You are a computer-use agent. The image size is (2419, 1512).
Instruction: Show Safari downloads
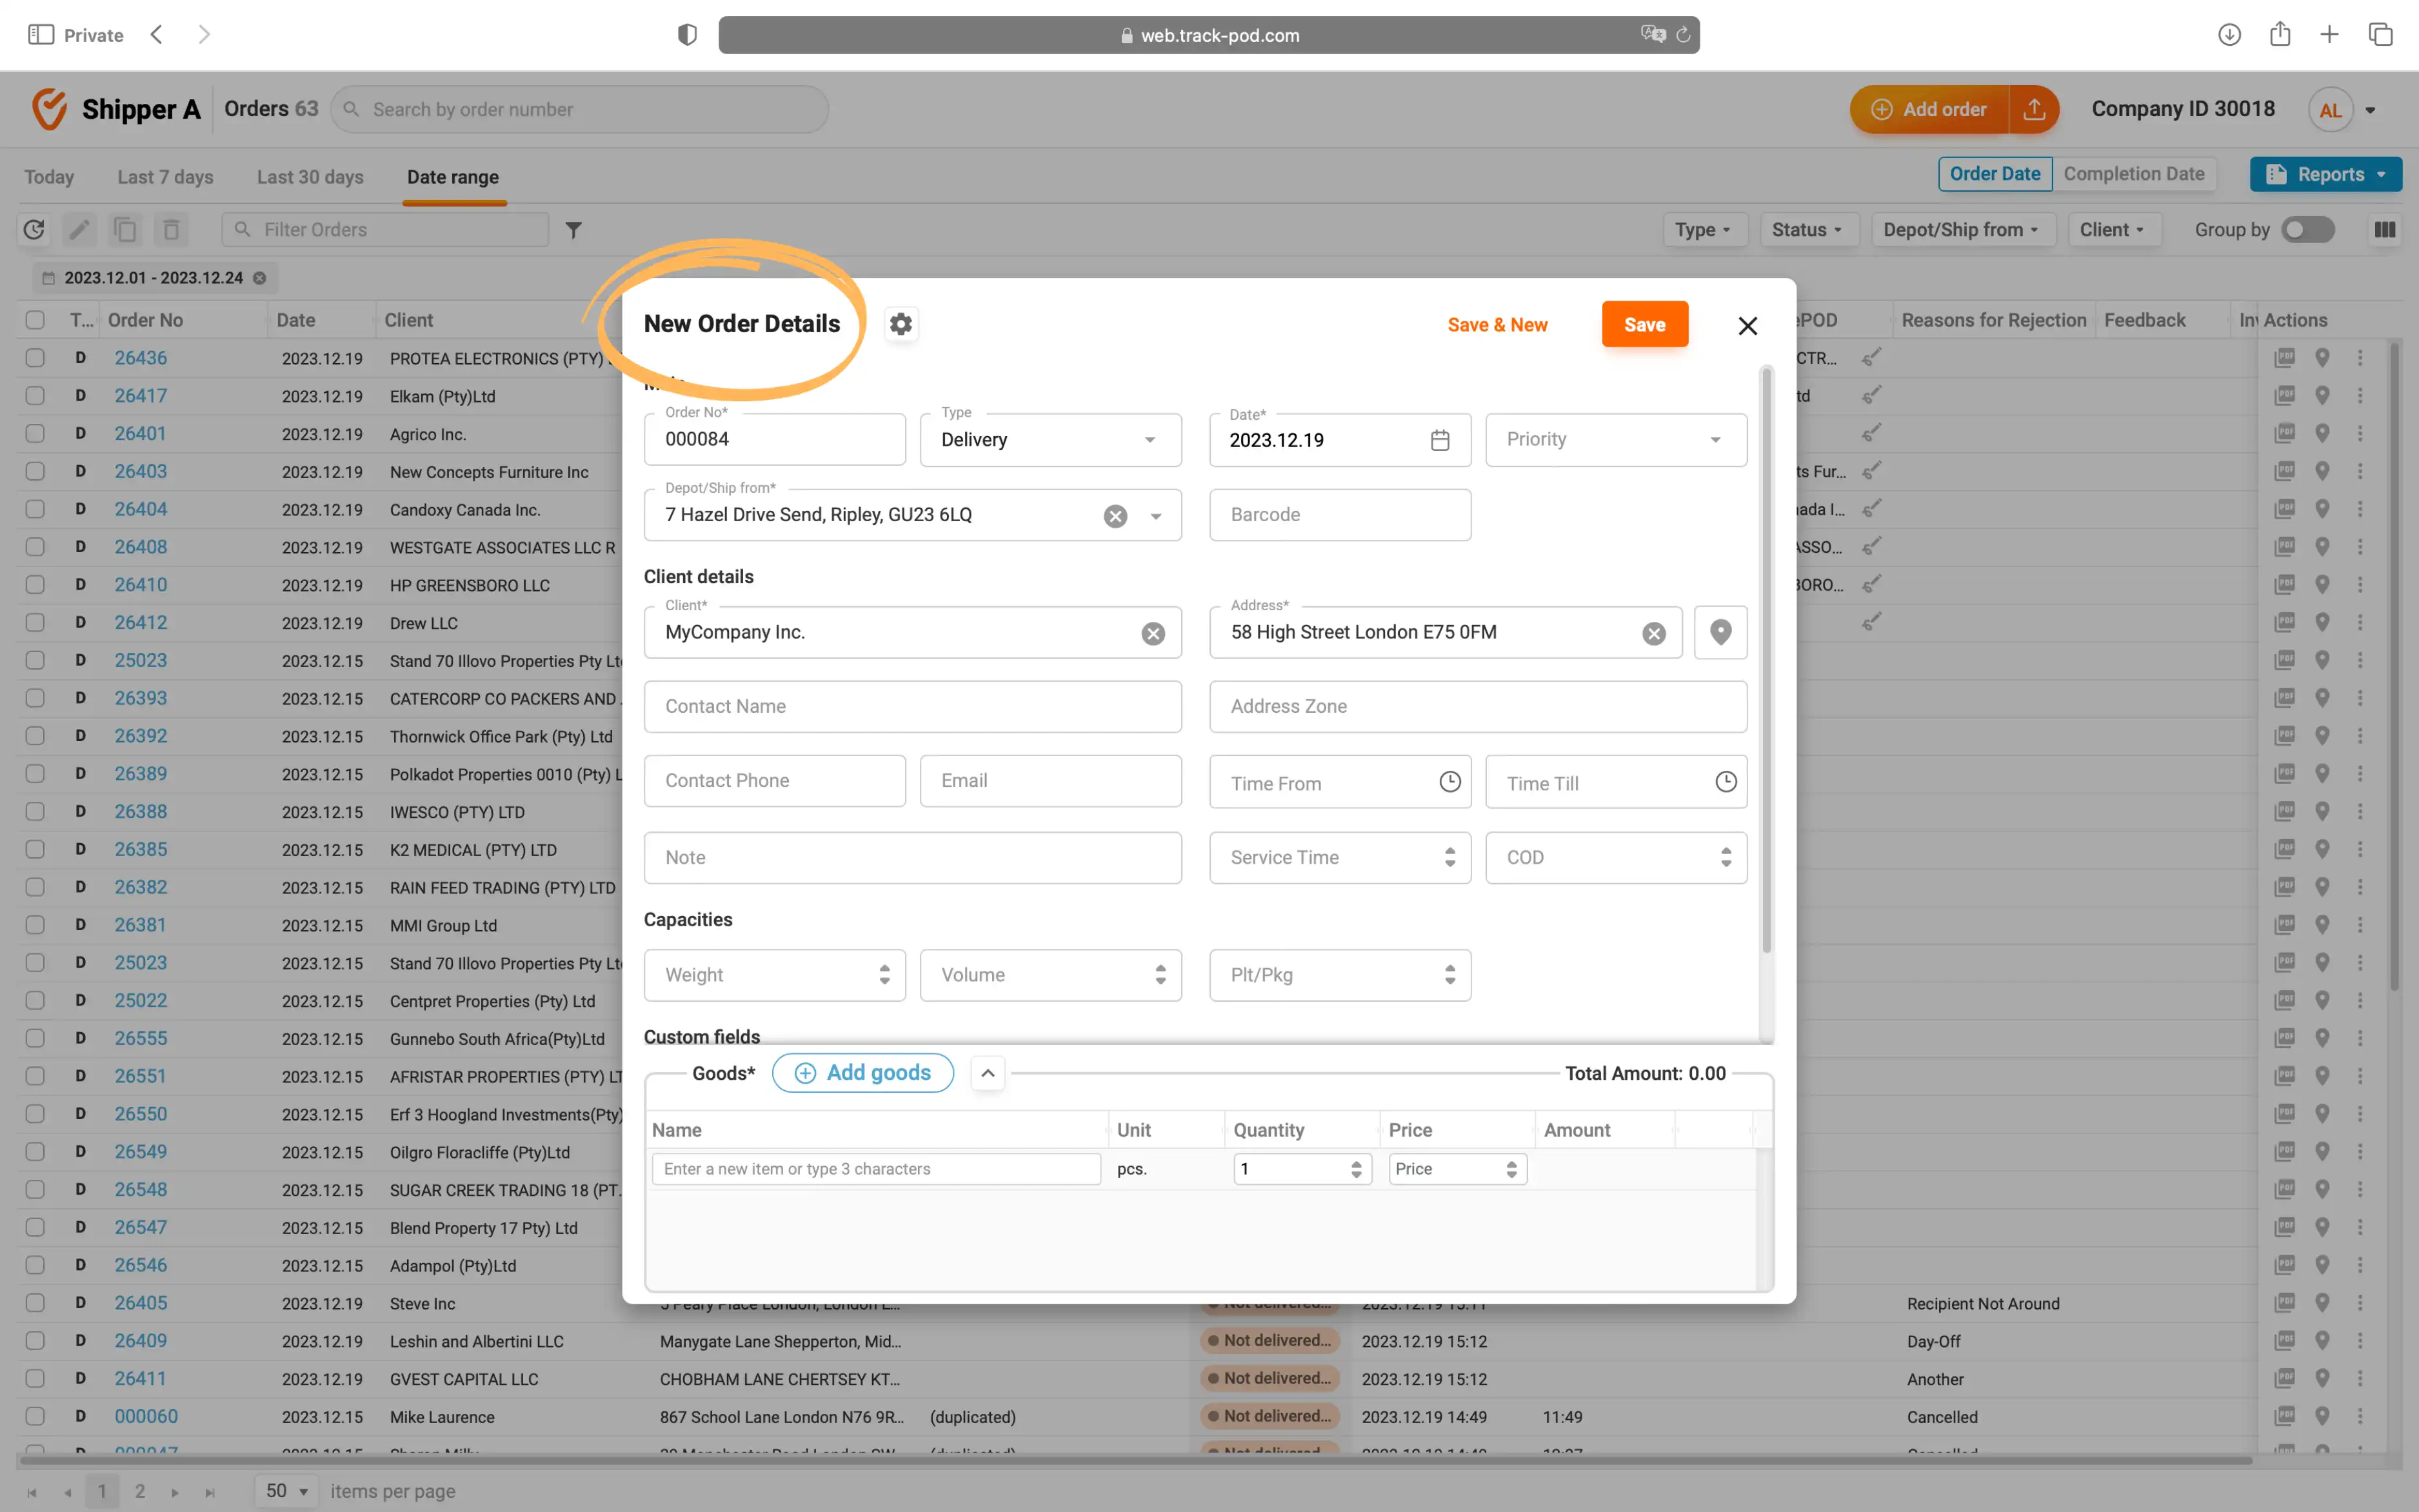coord(2229,35)
